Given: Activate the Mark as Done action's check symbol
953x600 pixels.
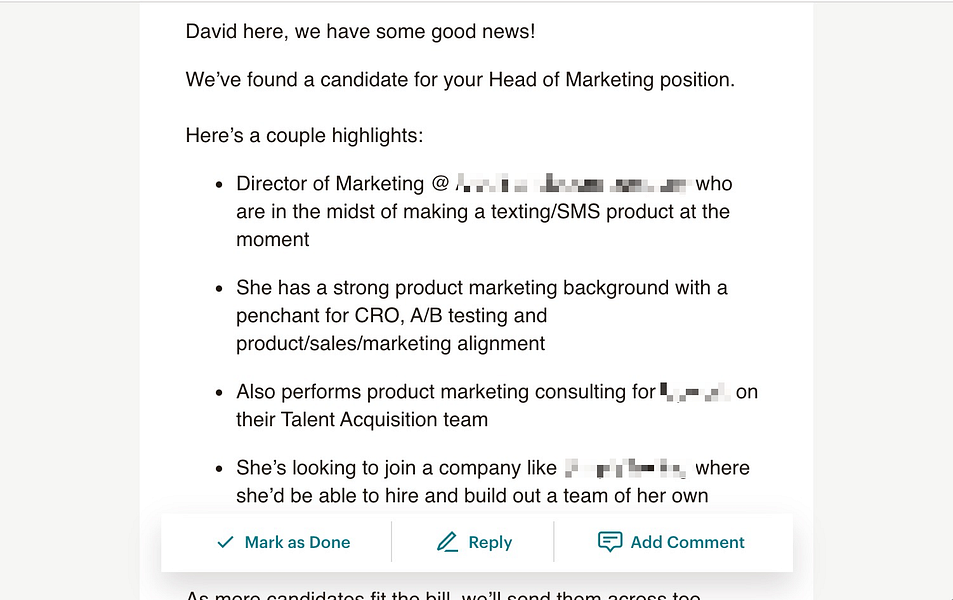Looking at the screenshot, I should tap(224, 542).
